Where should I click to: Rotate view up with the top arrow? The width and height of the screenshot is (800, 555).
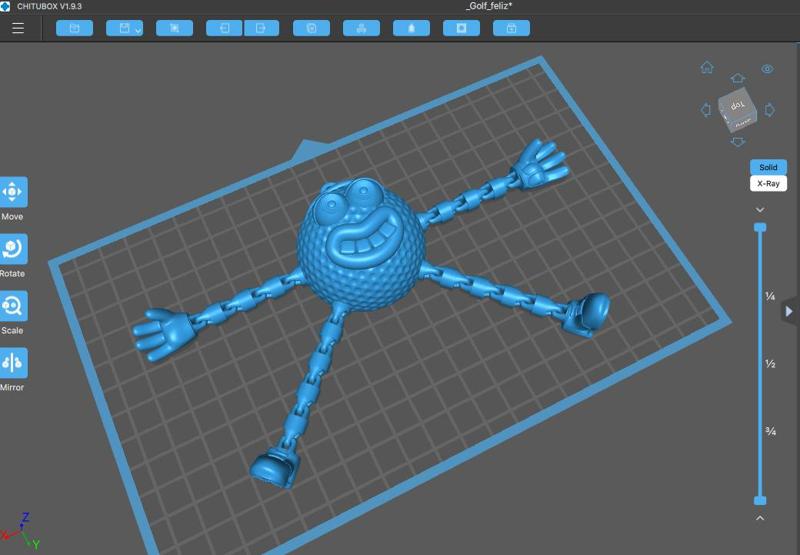(x=738, y=78)
